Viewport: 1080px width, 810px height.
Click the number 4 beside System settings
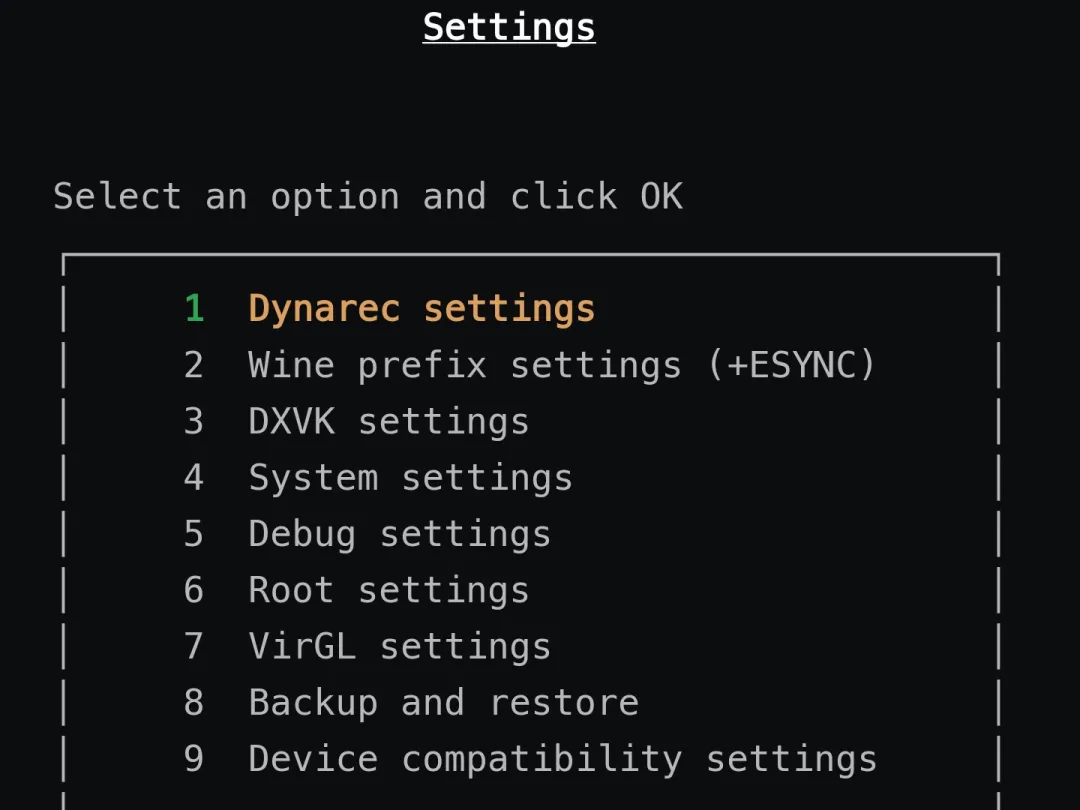coord(194,477)
